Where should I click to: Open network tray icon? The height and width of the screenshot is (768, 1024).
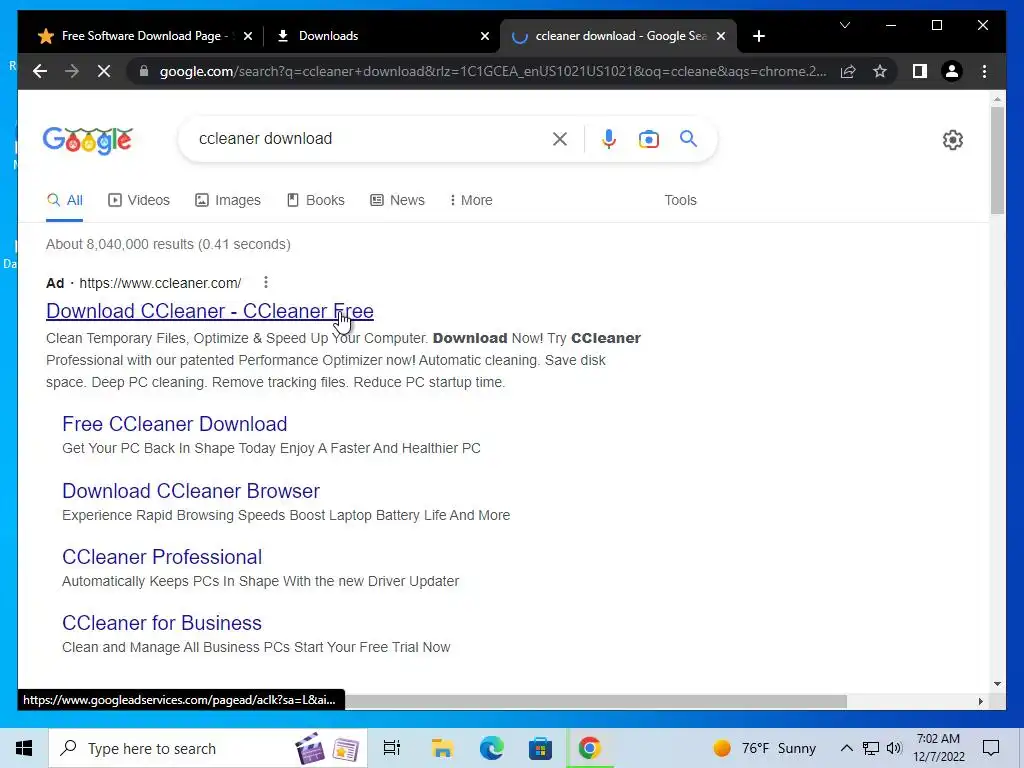pos(871,748)
